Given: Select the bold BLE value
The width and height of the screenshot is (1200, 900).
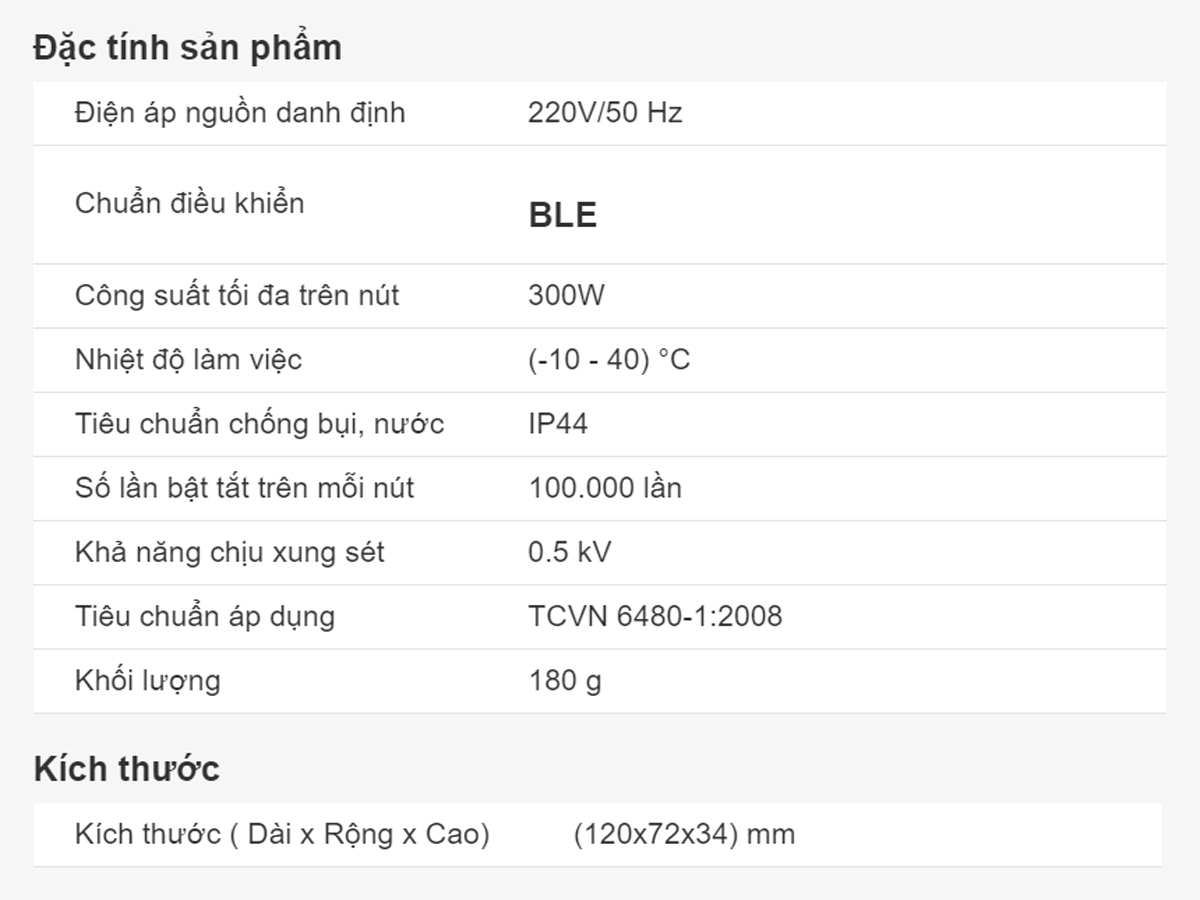Looking at the screenshot, I should [x=562, y=216].
